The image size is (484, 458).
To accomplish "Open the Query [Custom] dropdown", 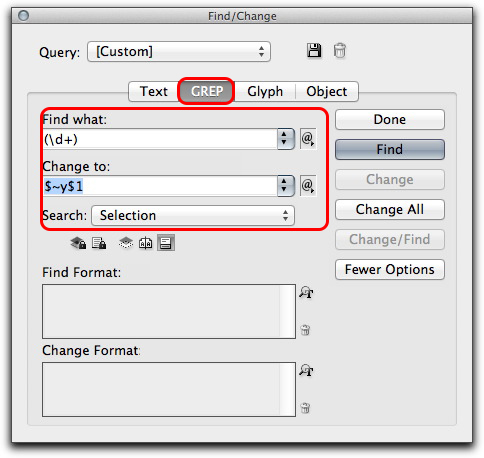I will [179, 52].
